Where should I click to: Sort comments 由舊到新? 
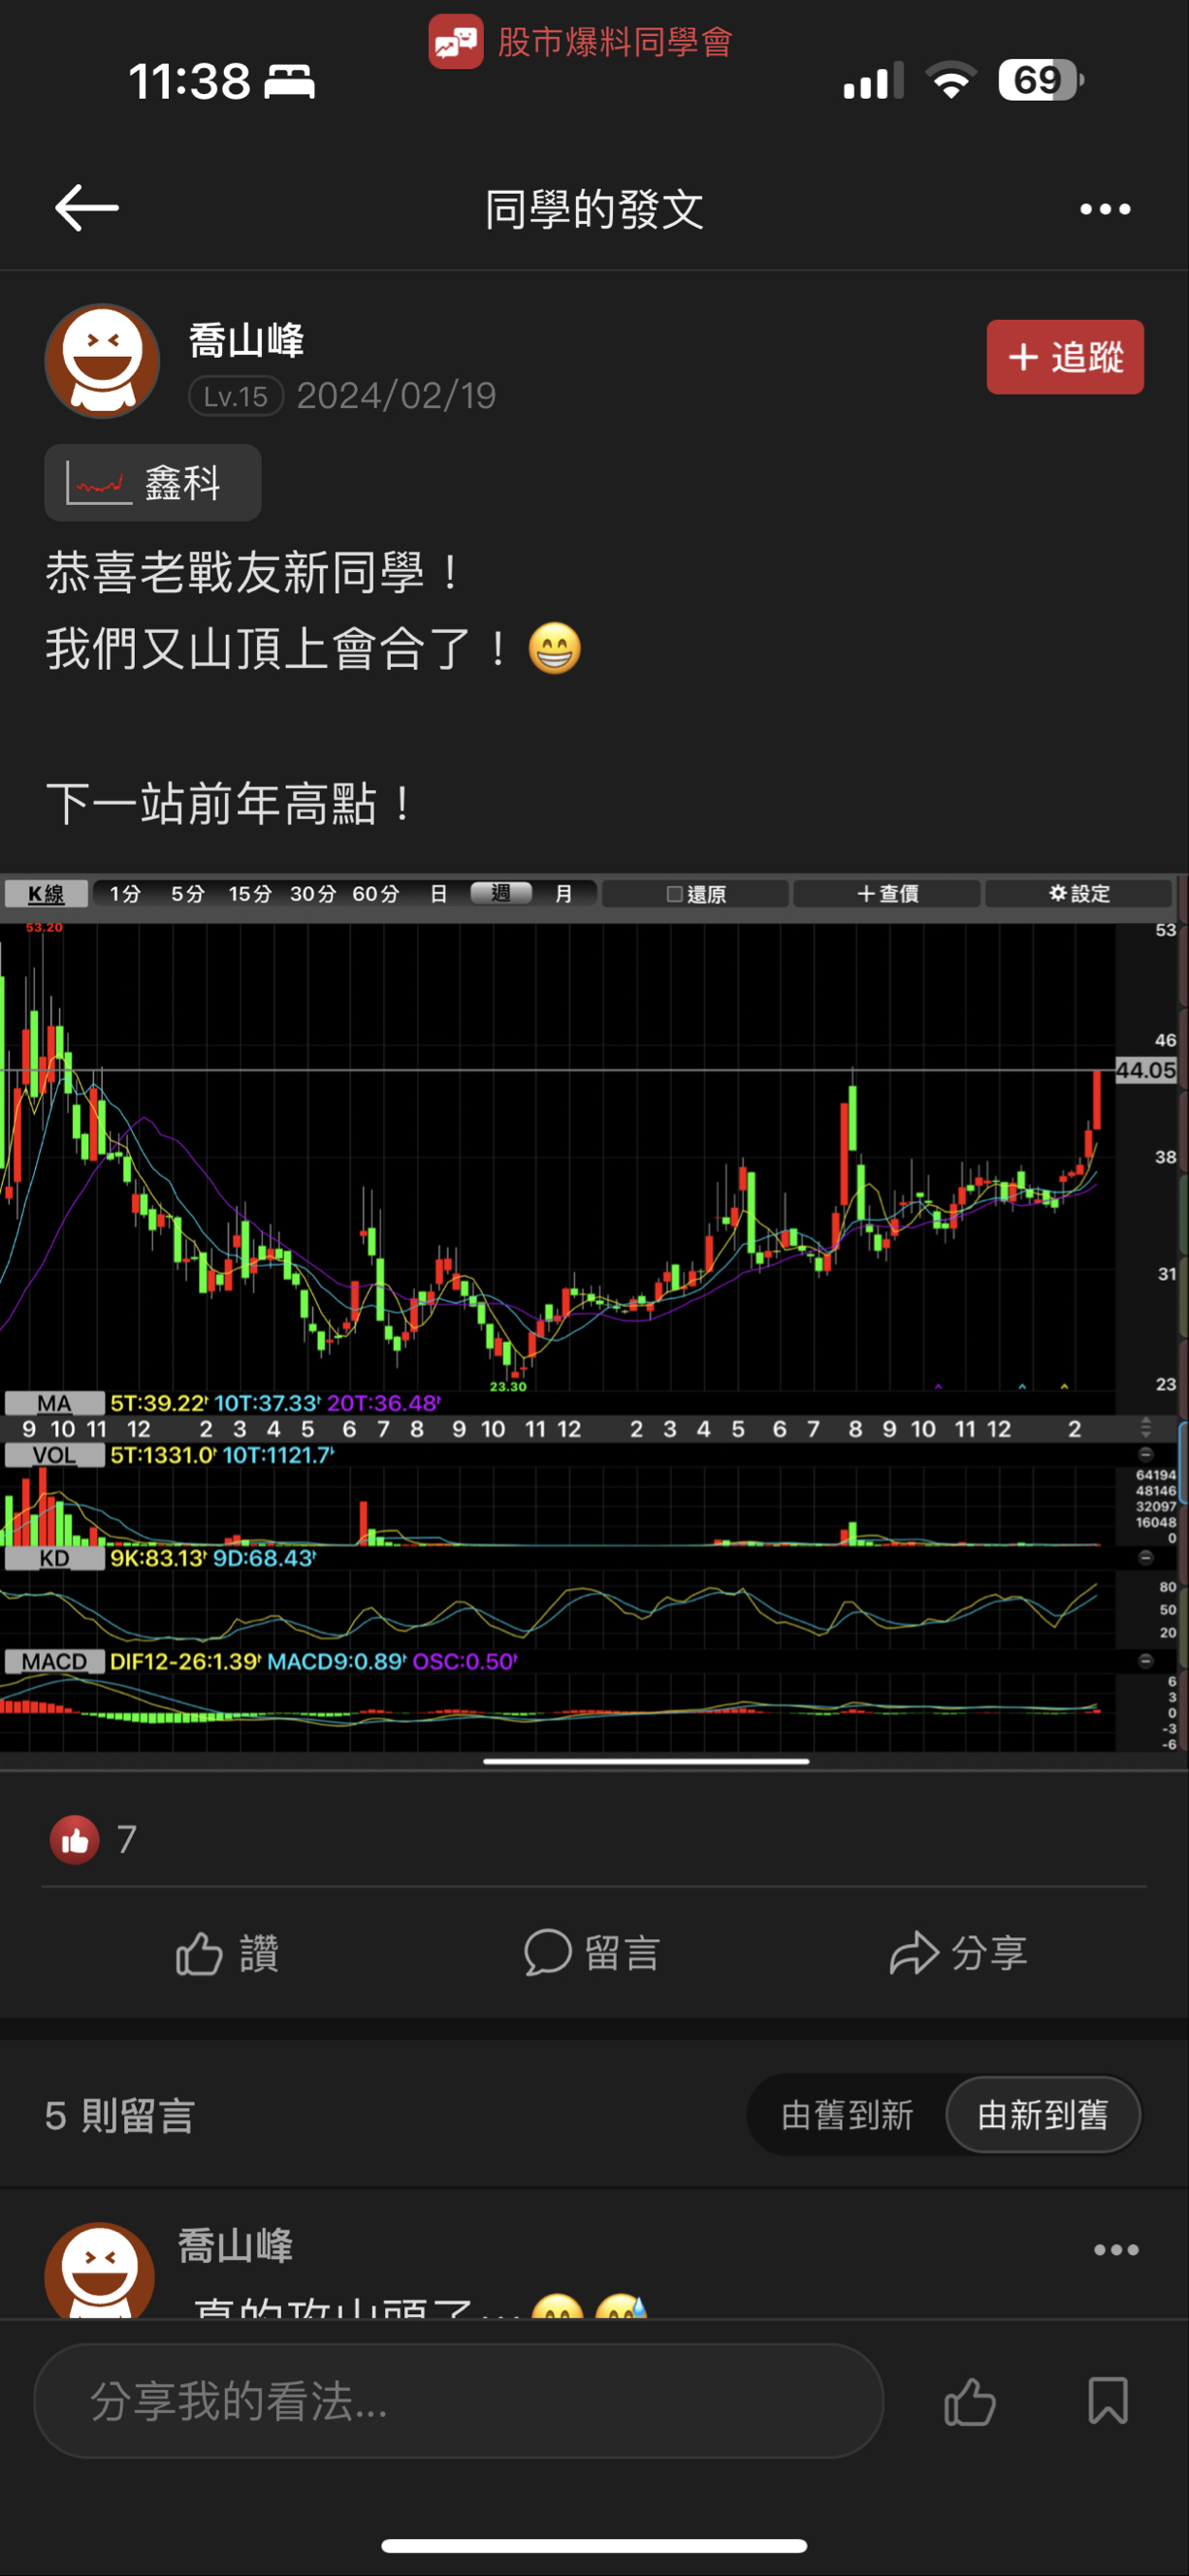point(846,2115)
